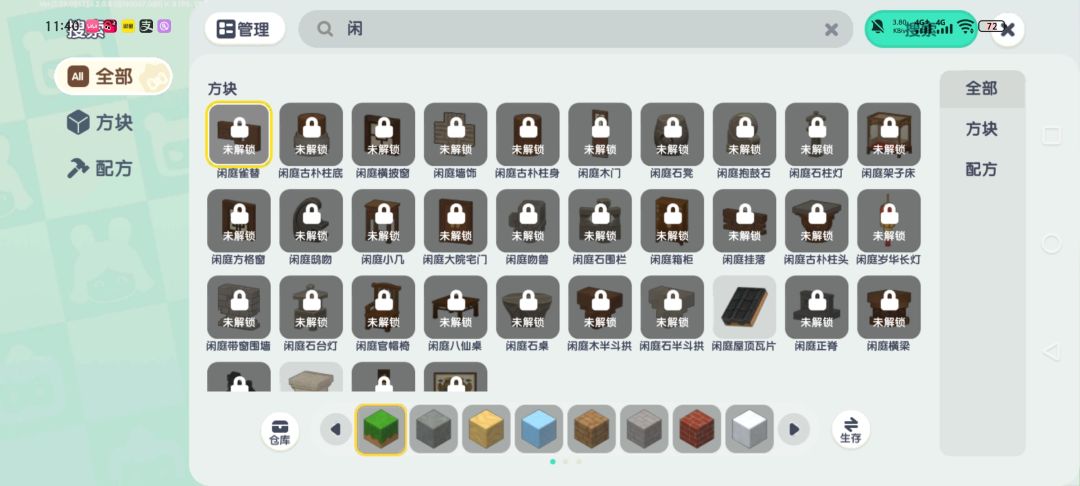Select the 全部 category in left sidebar
The height and width of the screenshot is (486, 1080).
pos(114,76)
